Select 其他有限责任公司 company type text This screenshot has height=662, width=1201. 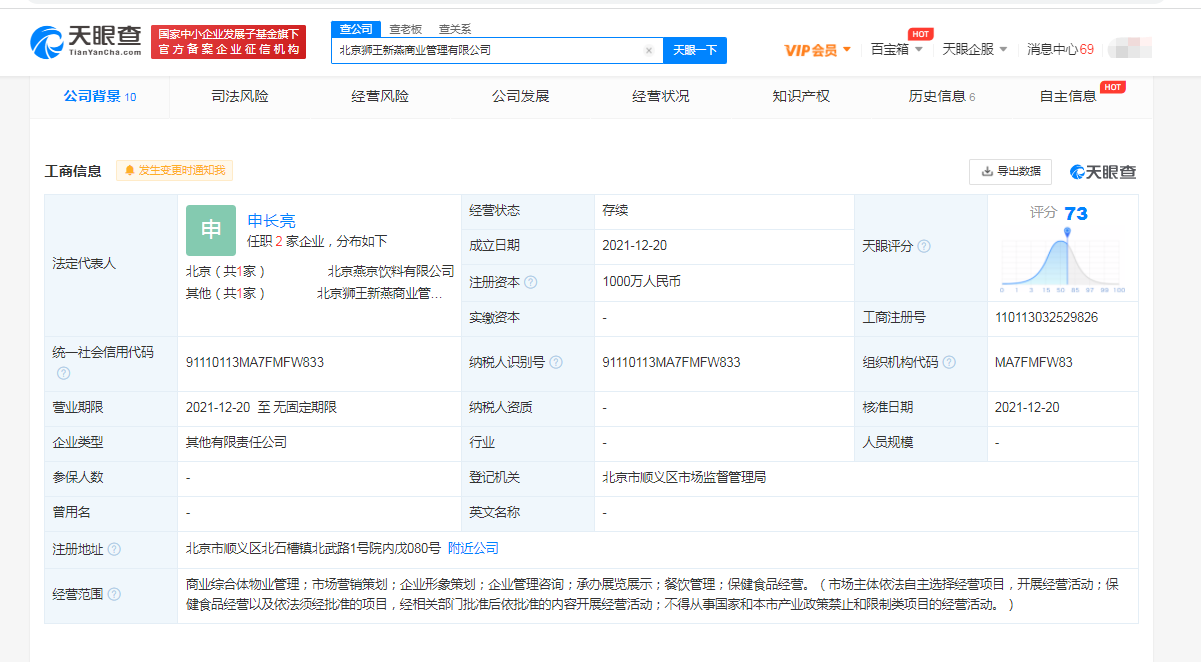coord(236,442)
